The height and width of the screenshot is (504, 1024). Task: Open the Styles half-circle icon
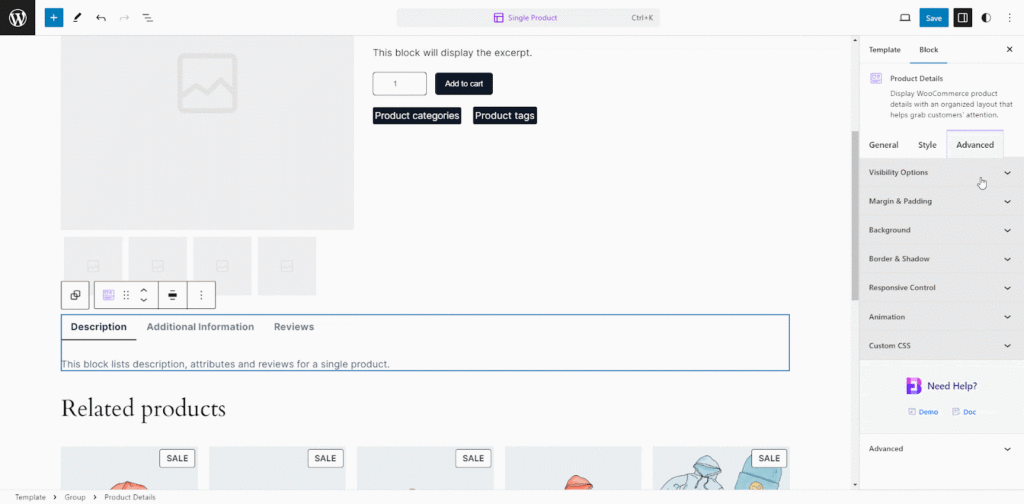point(986,18)
